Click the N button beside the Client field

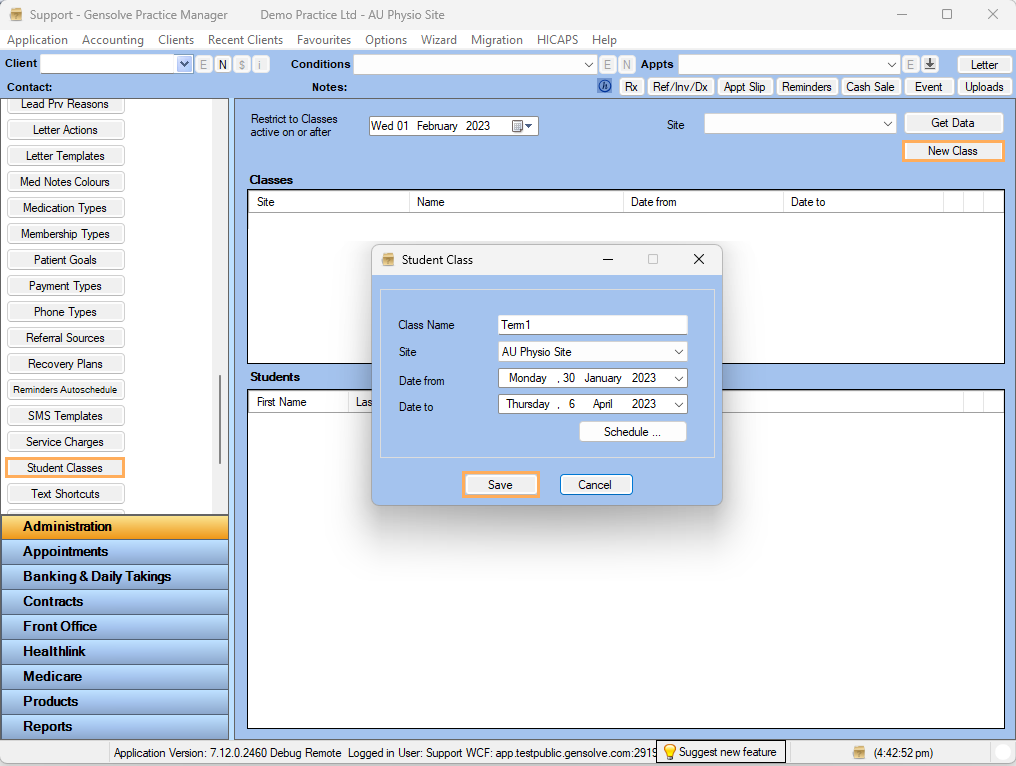pos(223,64)
